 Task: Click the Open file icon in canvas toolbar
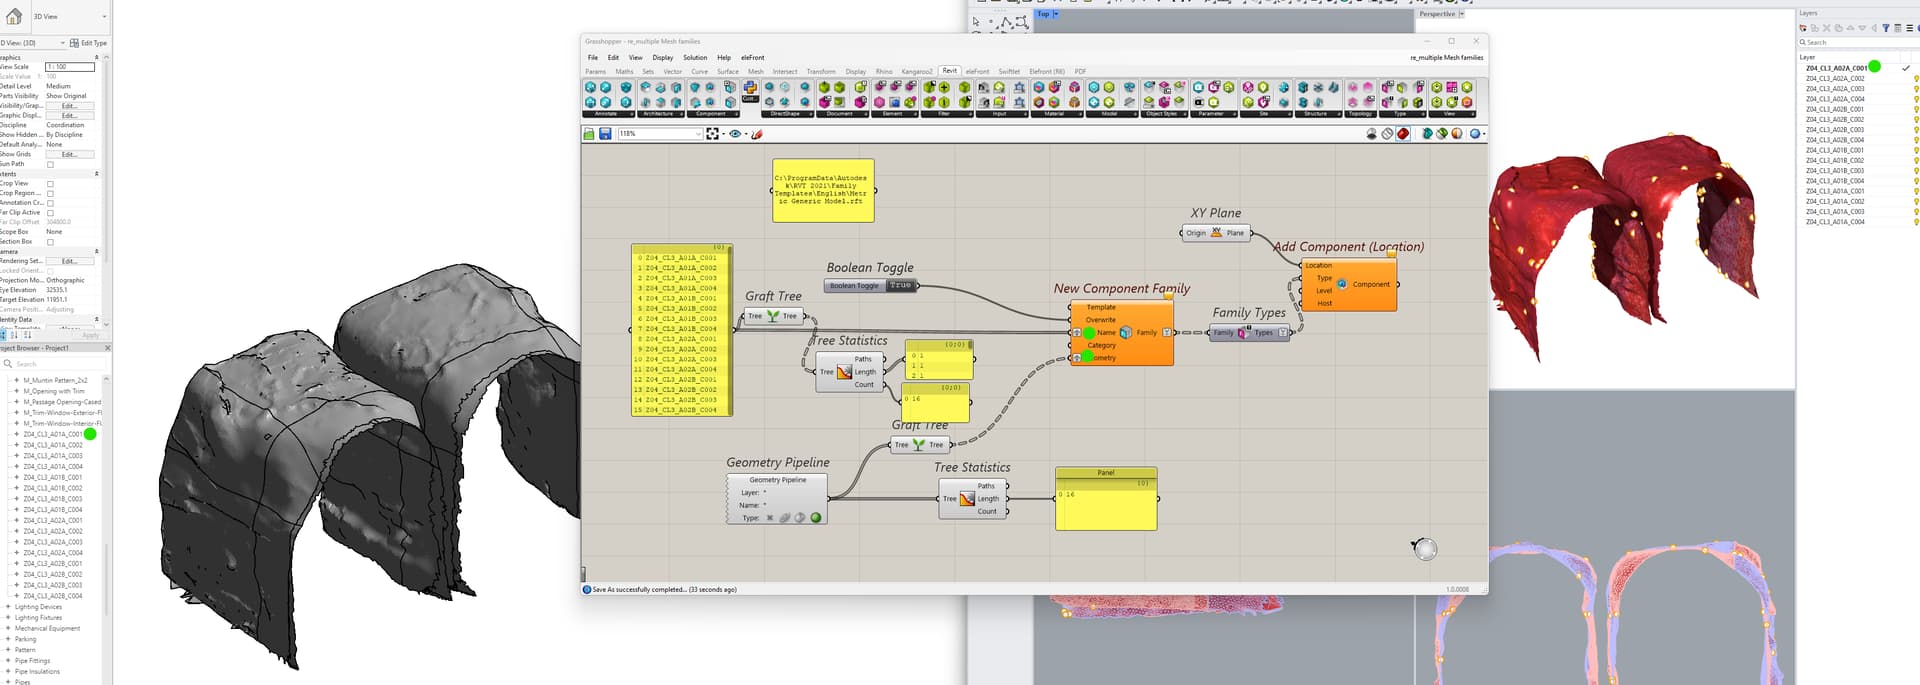(589, 134)
